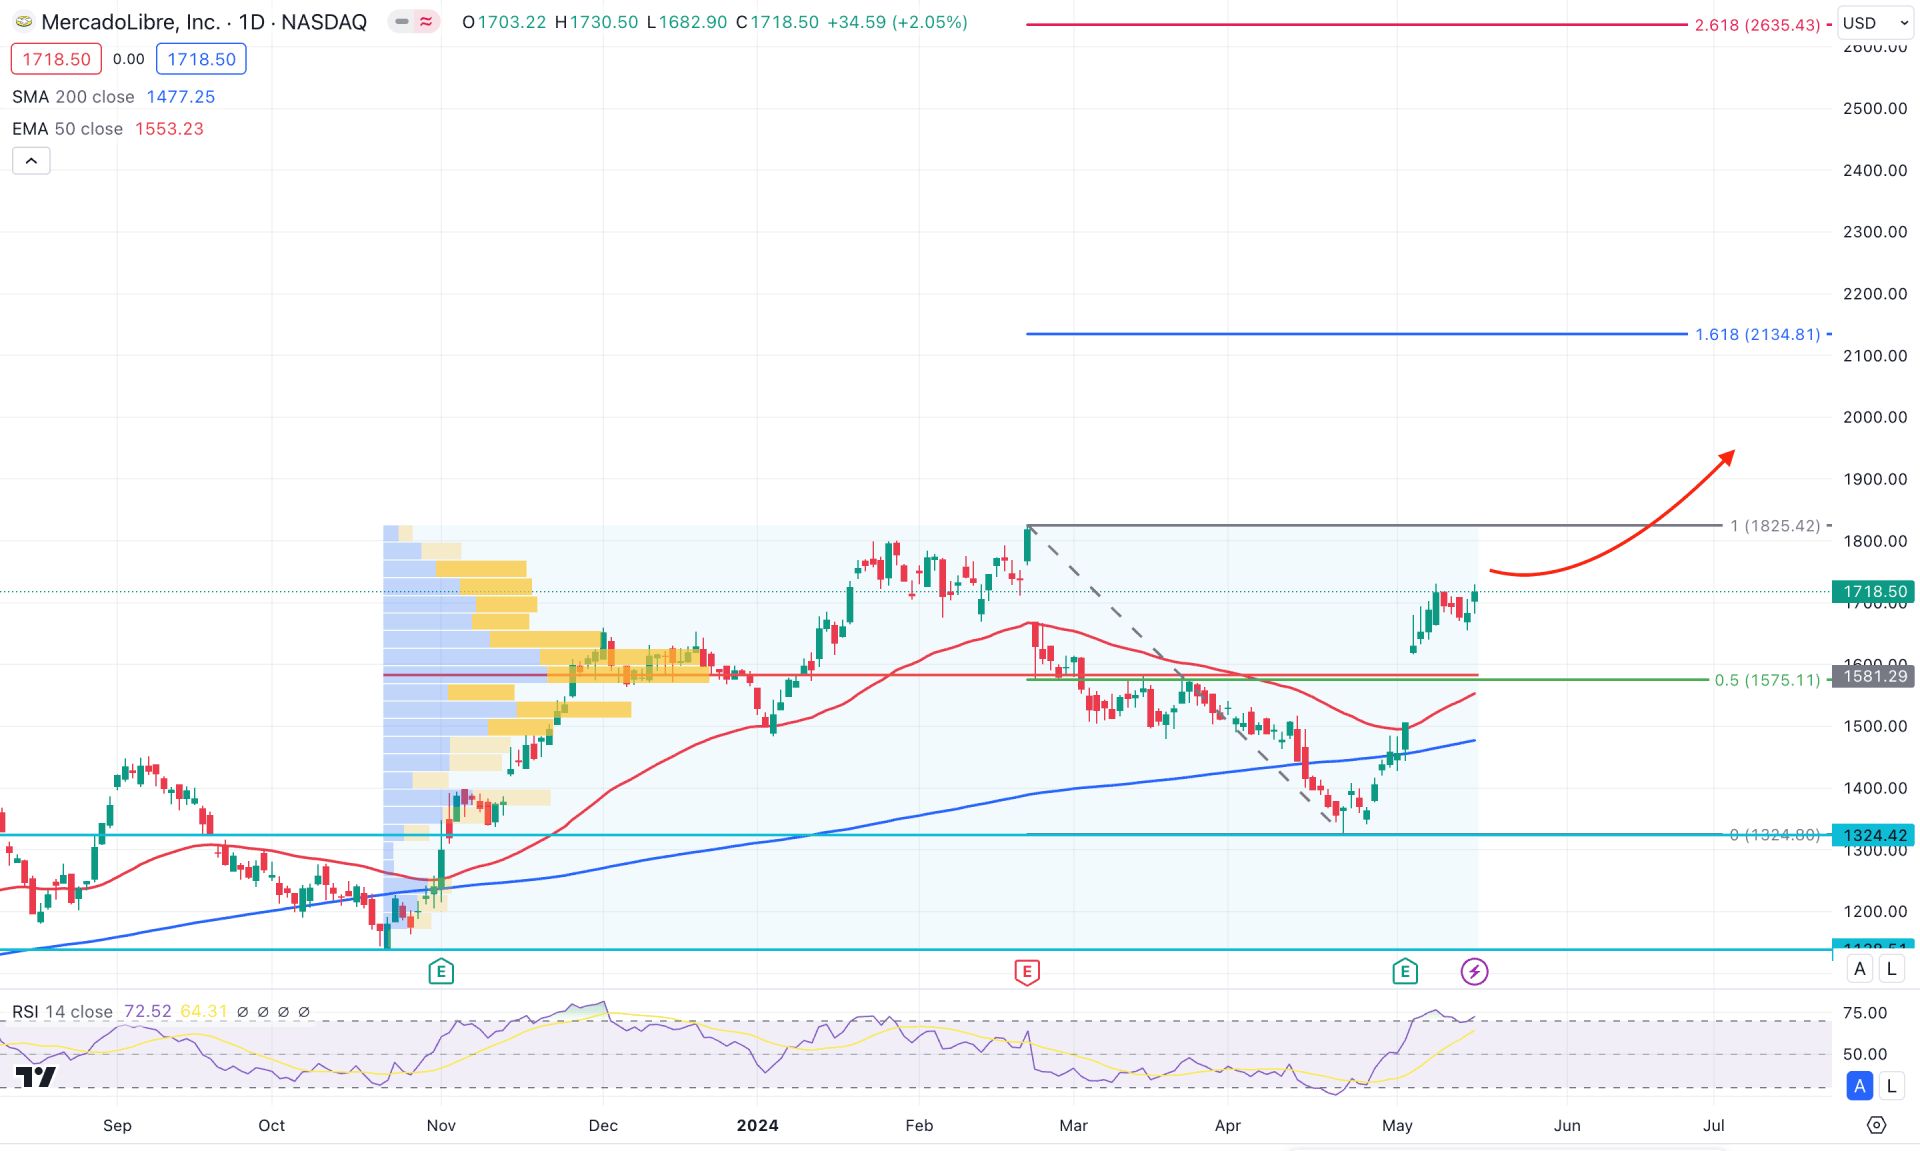Click the 0.00 spread value
Screen dimensions: 1920x1151
click(129, 59)
